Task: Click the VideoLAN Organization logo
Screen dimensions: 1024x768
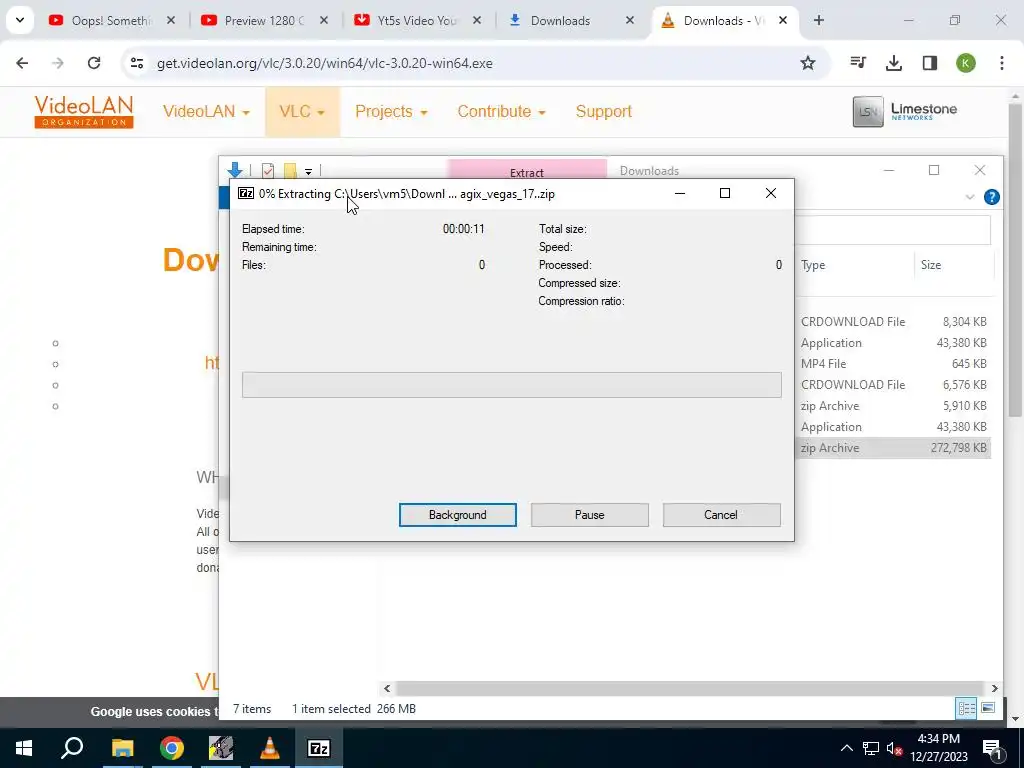Action: coord(84,112)
